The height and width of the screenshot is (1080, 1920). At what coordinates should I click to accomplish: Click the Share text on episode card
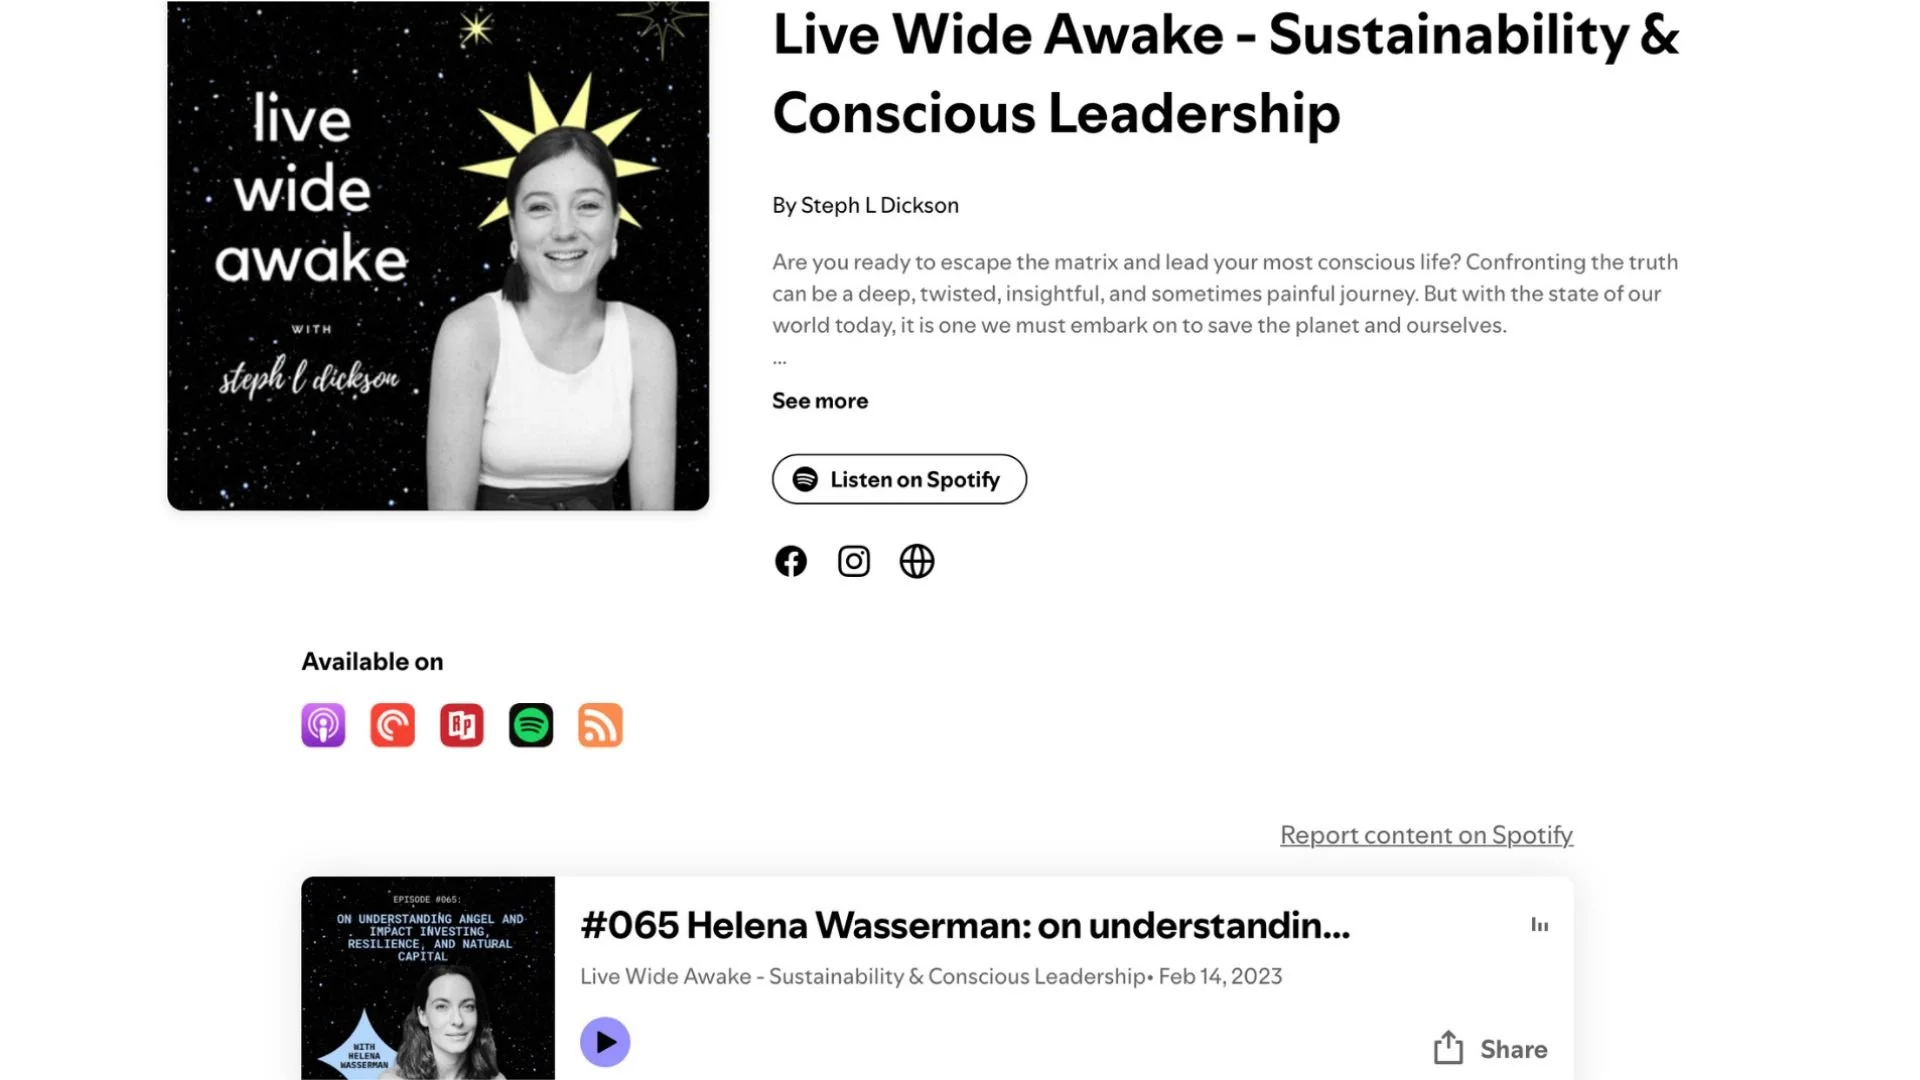(x=1513, y=1049)
